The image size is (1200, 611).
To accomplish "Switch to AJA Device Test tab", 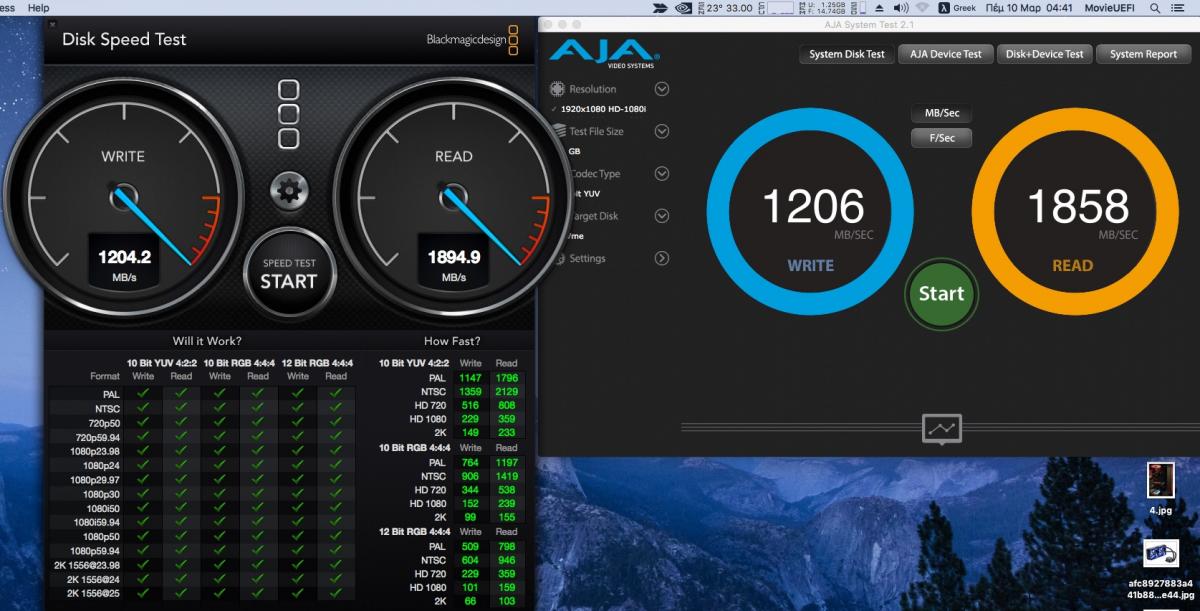I will pyautogui.click(x=945, y=54).
